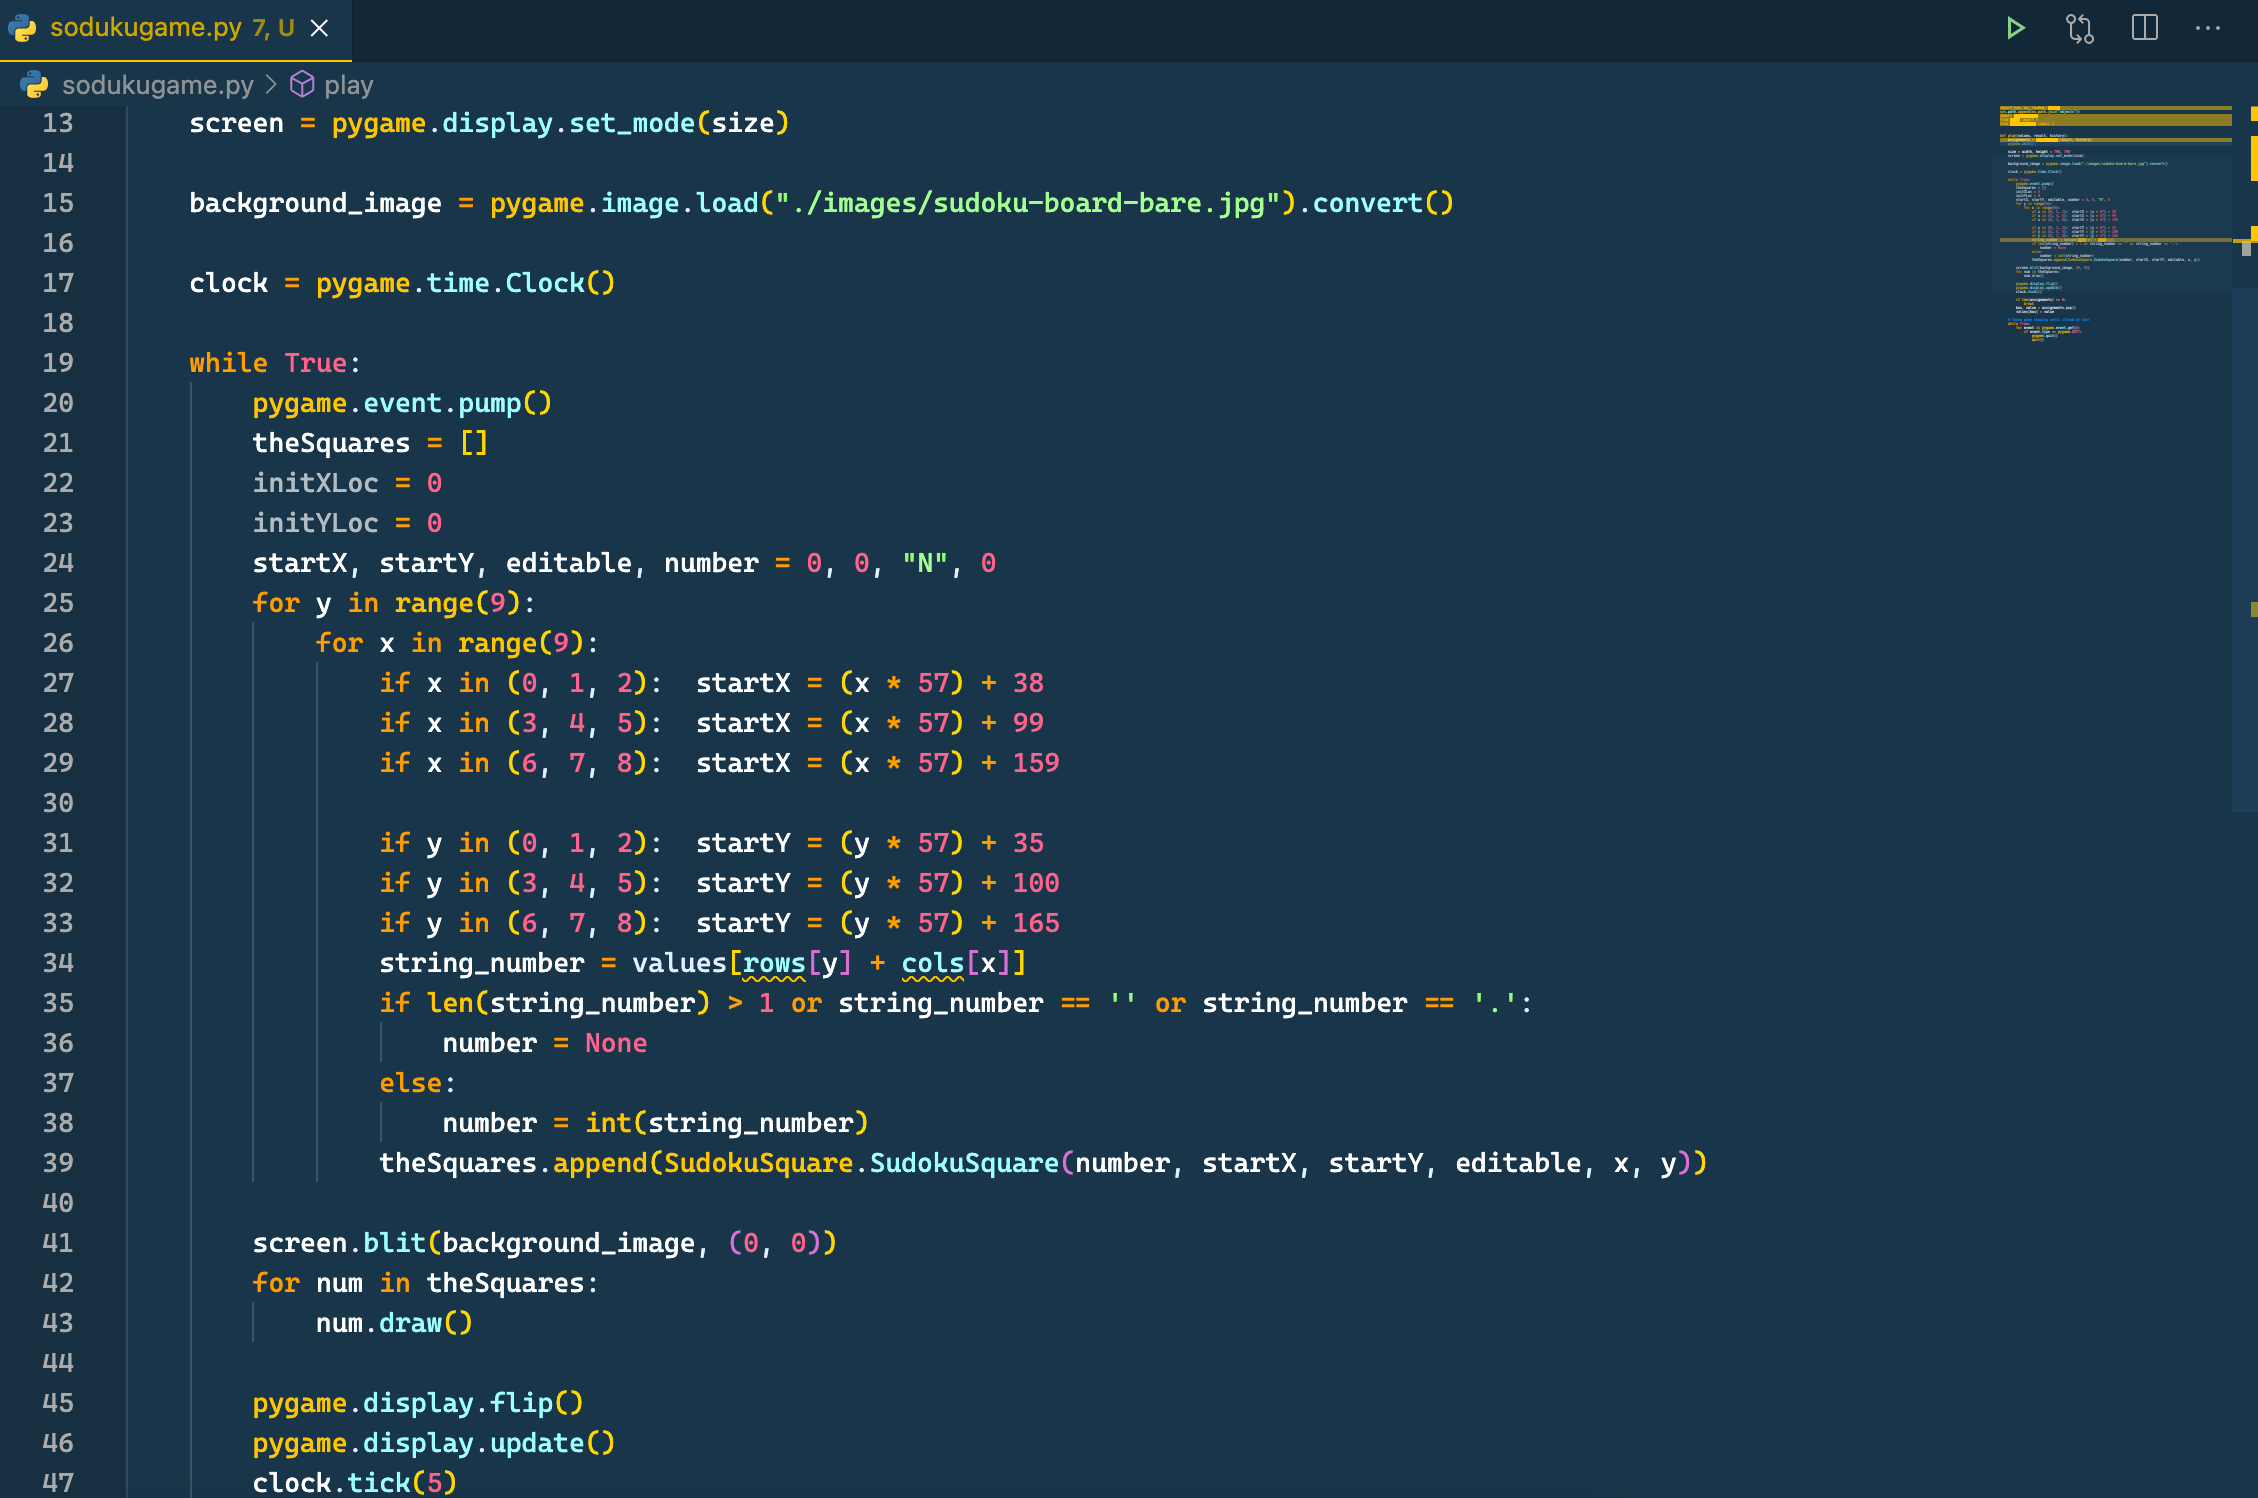Close the sodukugame.py tab
This screenshot has height=1498, width=2258.
click(320, 28)
